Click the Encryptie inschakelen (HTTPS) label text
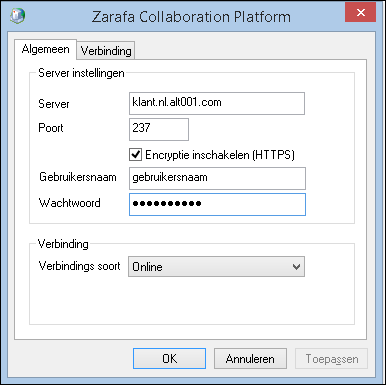Viewport: 386px width, 385px height. (x=220, y=155)
